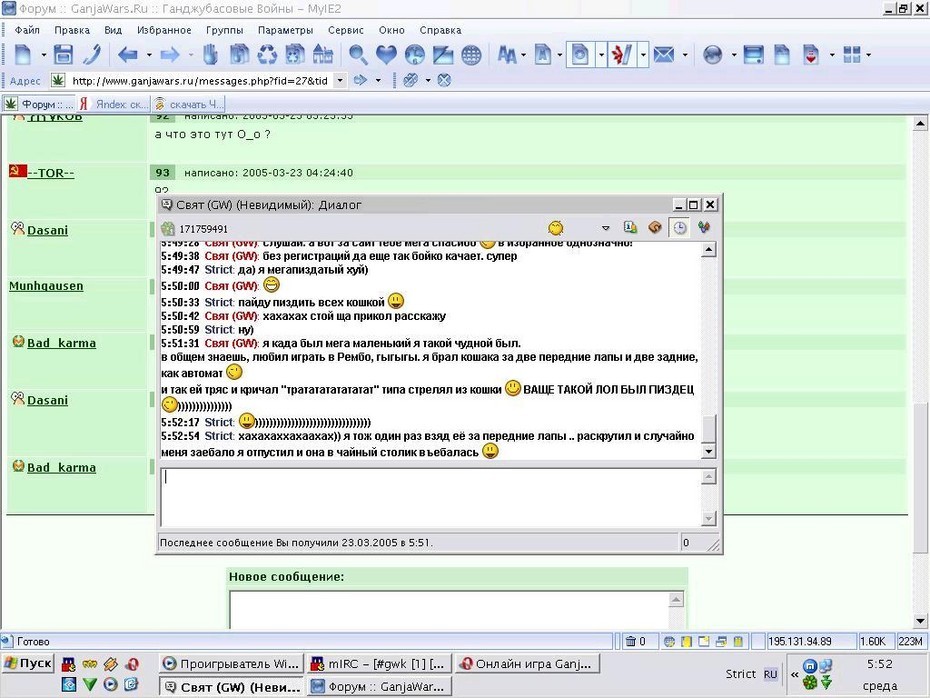The height and width of the screenshot is (698, 930).
Task: Open Search with the magnifier icon
Action: pyautogui.click(x=358, y=55)
